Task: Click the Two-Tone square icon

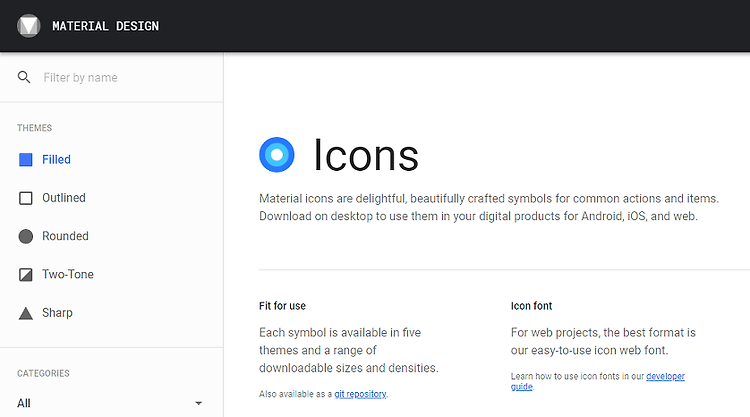Action: click(x=25, y=274)
